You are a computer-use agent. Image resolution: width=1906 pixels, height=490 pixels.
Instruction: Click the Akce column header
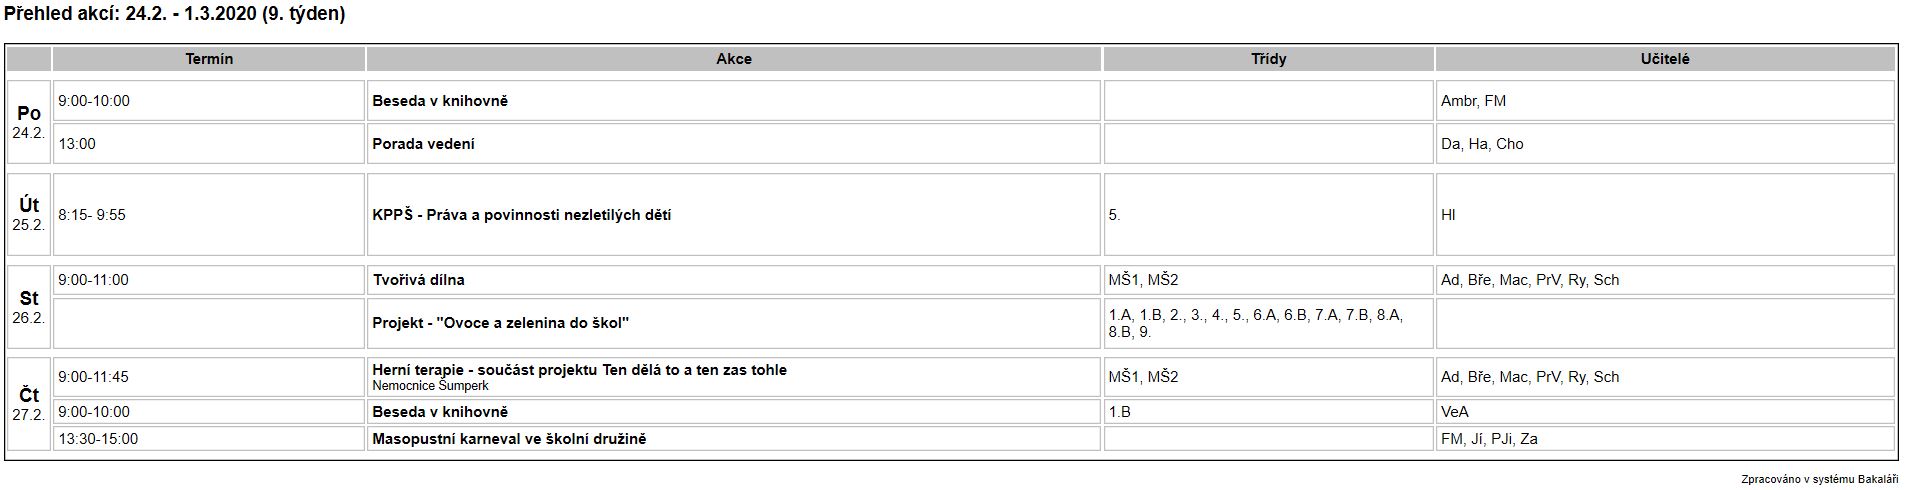pos(734,59)
